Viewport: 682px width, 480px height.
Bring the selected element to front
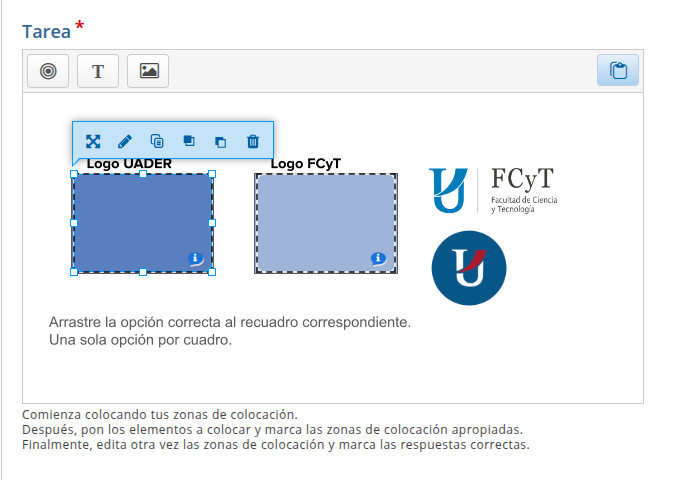point(189,141)
